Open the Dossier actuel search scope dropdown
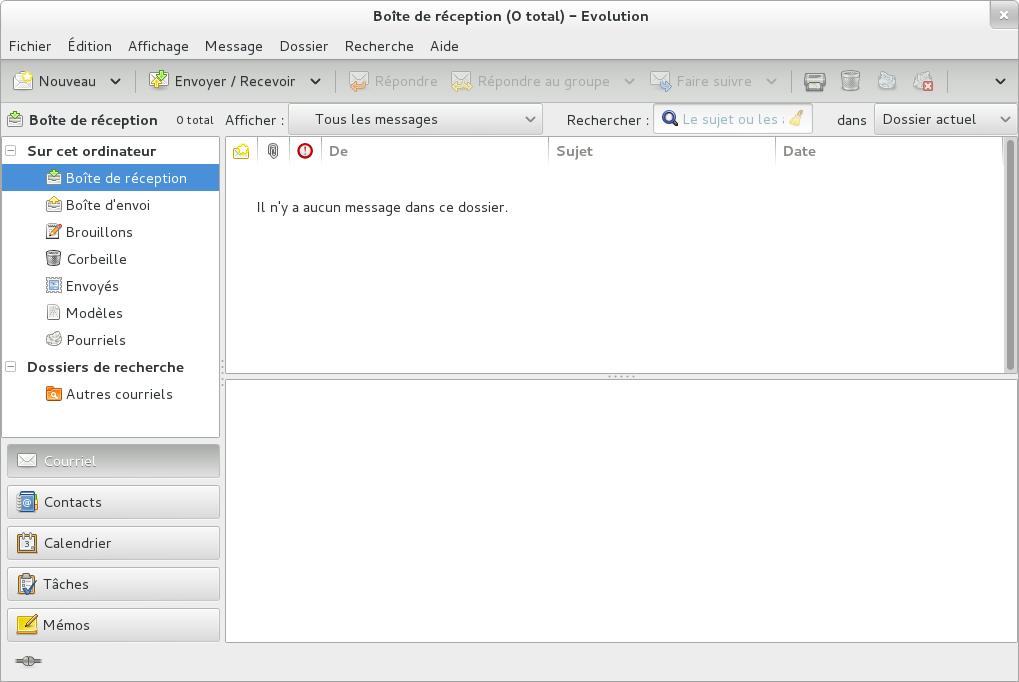 click(944, 119)
